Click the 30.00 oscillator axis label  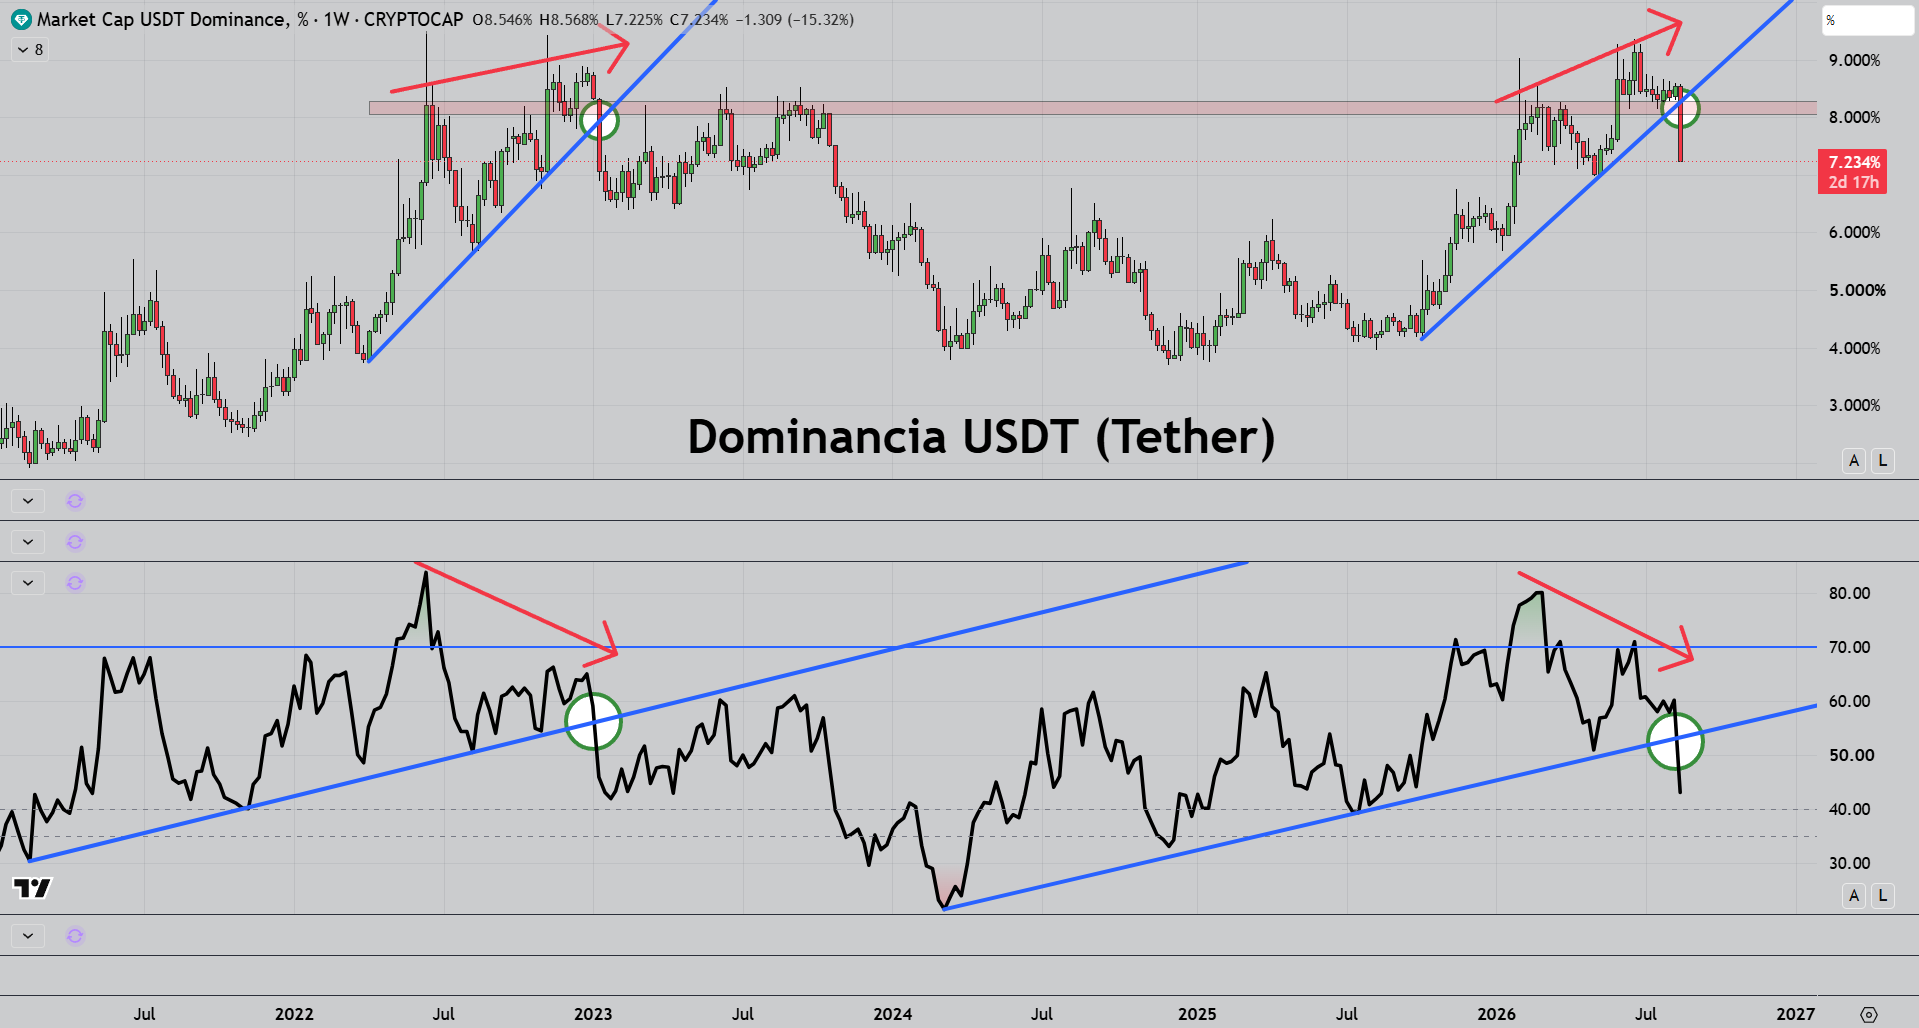point(1849,863)
